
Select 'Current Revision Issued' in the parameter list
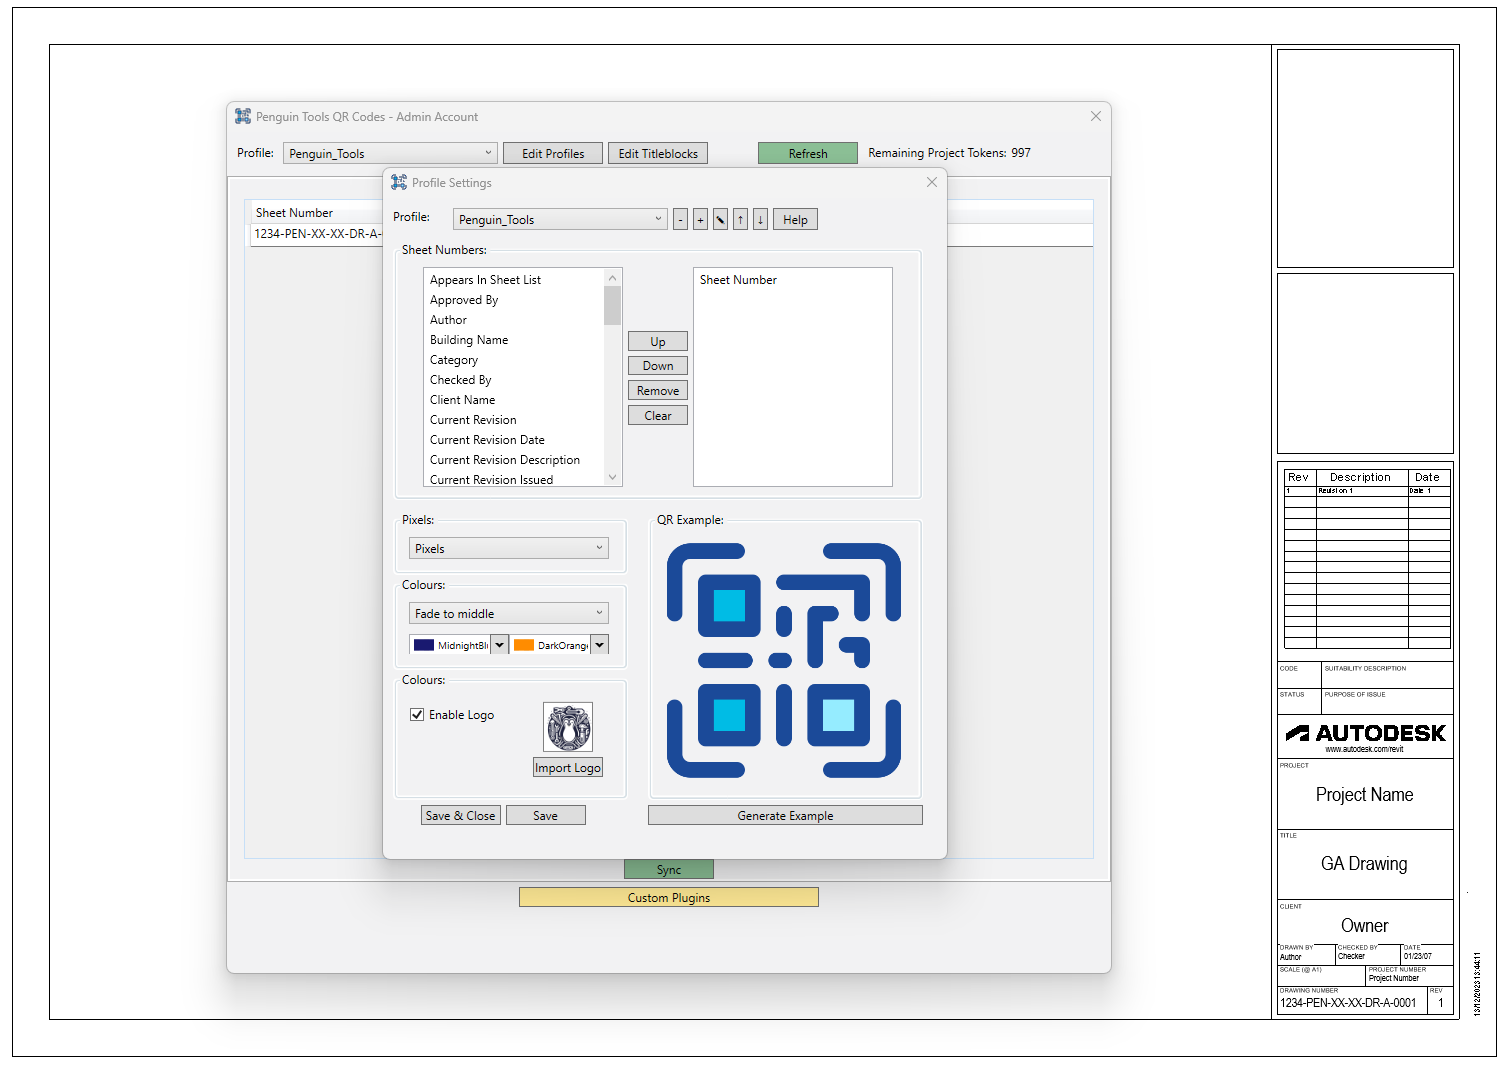point(514,479)
